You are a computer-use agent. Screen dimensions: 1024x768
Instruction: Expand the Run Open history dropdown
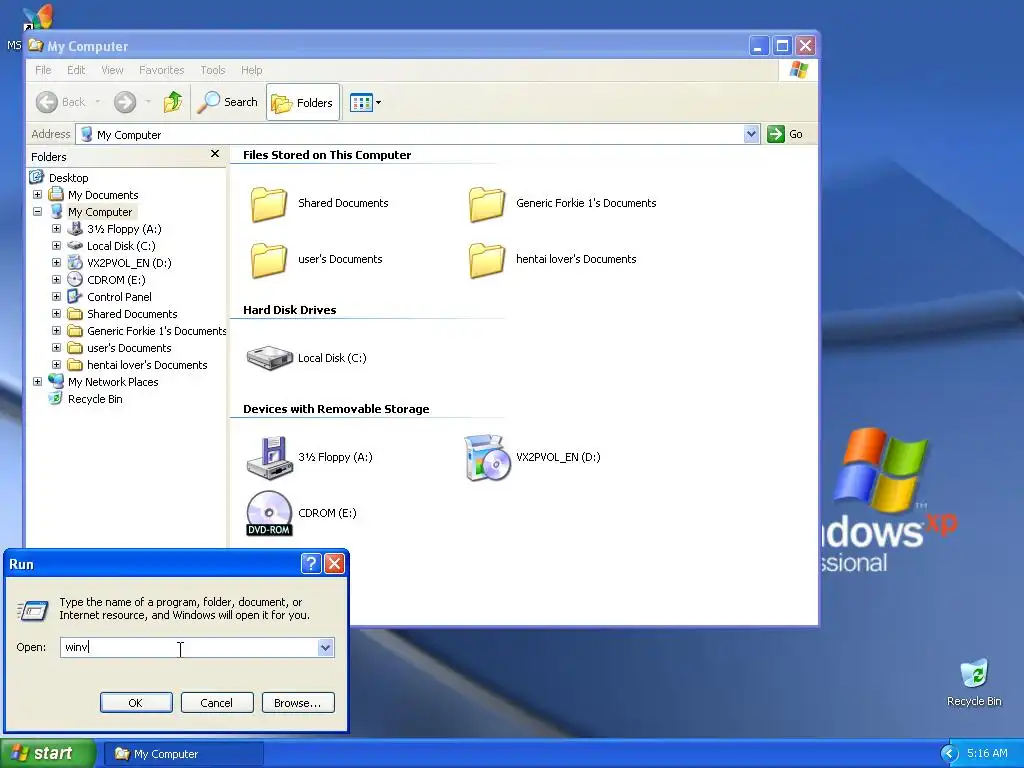tap(326, 647)
